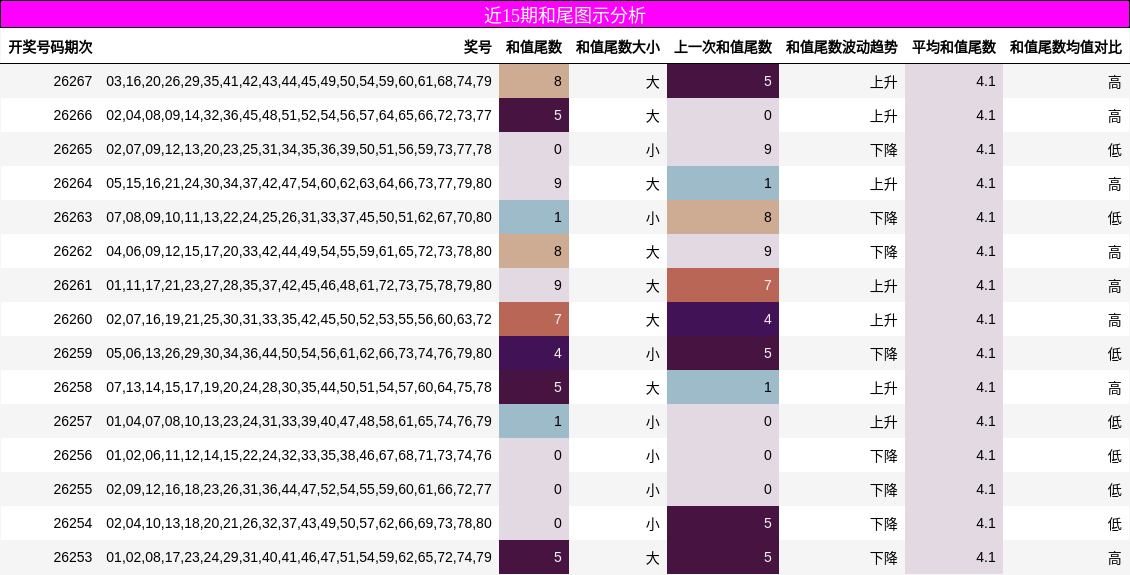Click the numbers beginning 03,16,20,26 for 26267
1130x575 pixels.
coord(298,81)
